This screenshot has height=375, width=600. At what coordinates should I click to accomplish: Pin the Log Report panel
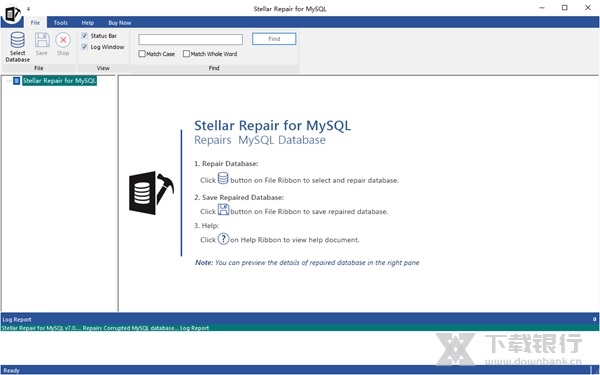[595, 319]
